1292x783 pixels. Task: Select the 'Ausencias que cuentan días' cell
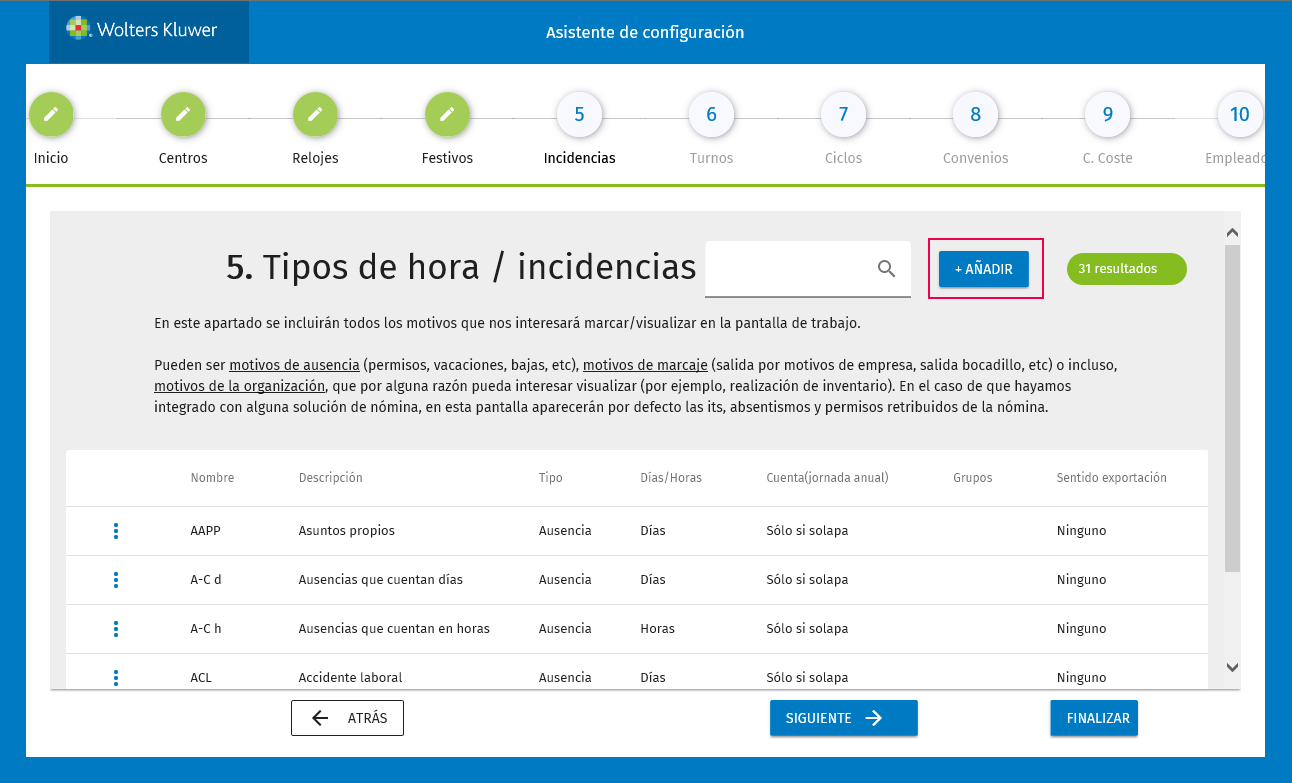click(380, 580)
